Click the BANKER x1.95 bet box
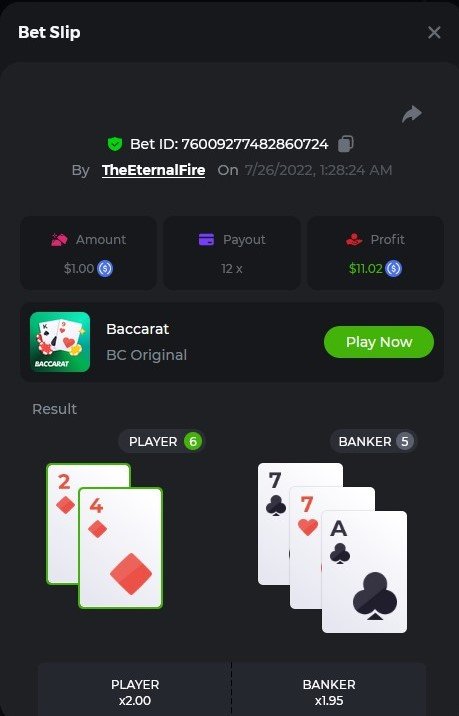This screenshot has width=459, height=716. (x=329, y=689)
